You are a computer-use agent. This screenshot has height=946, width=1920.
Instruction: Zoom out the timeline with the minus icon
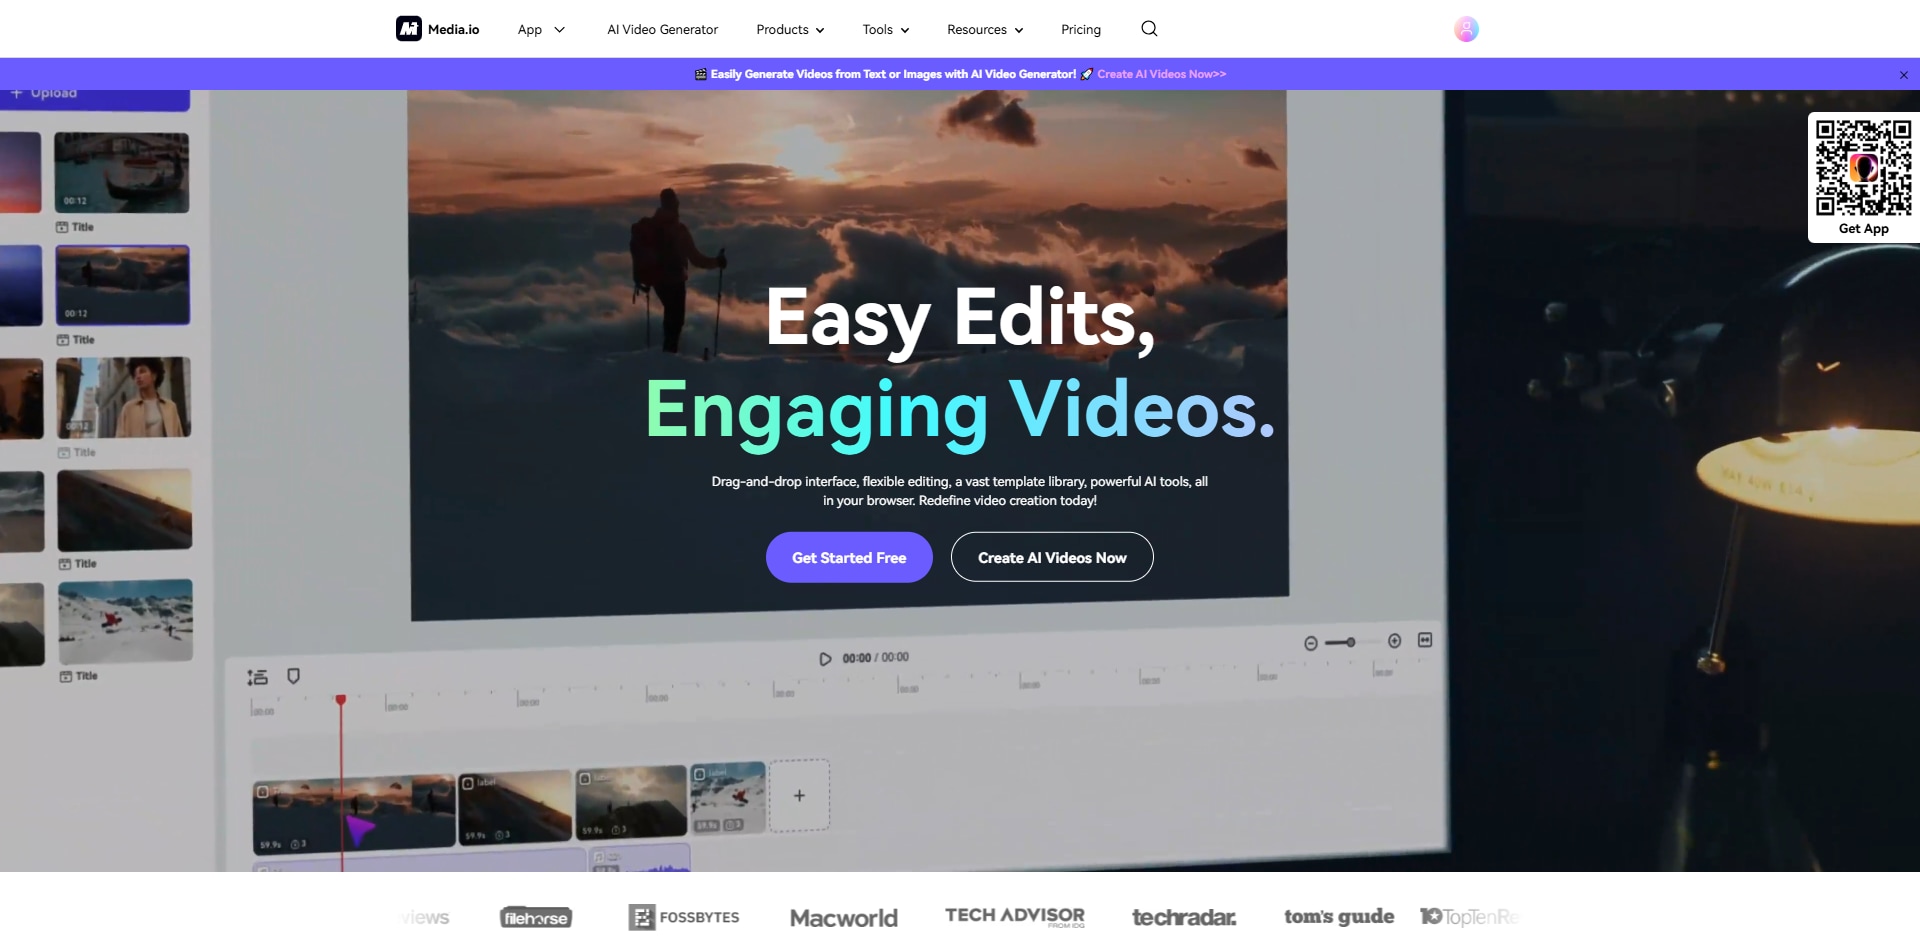(x=1310, y=642)
